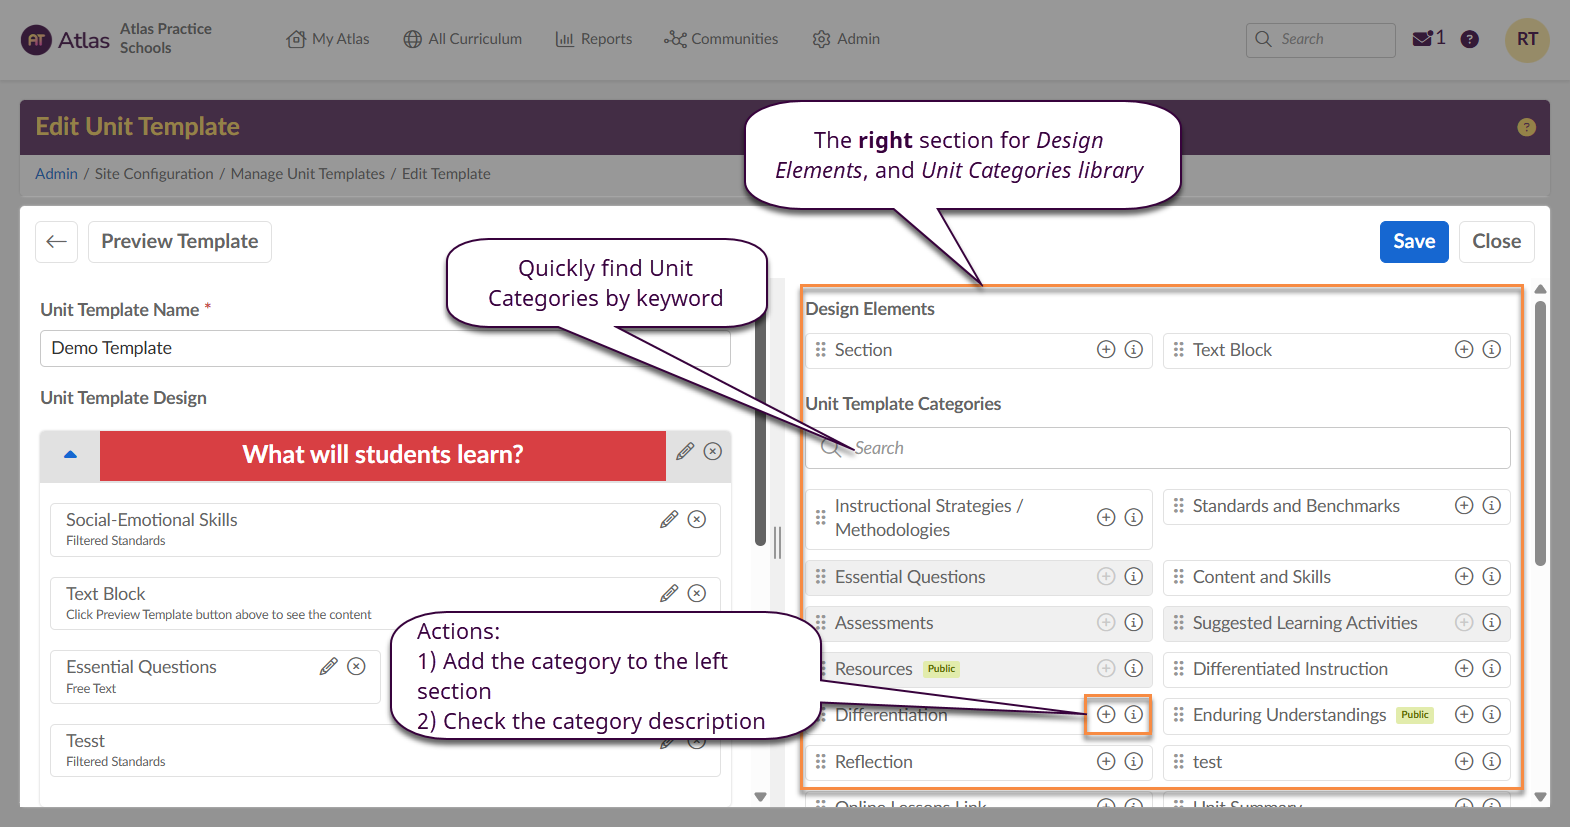1570x827 pixels.
Task: Click the Unit Summary category drag handle
Action: coord(1178,803)
